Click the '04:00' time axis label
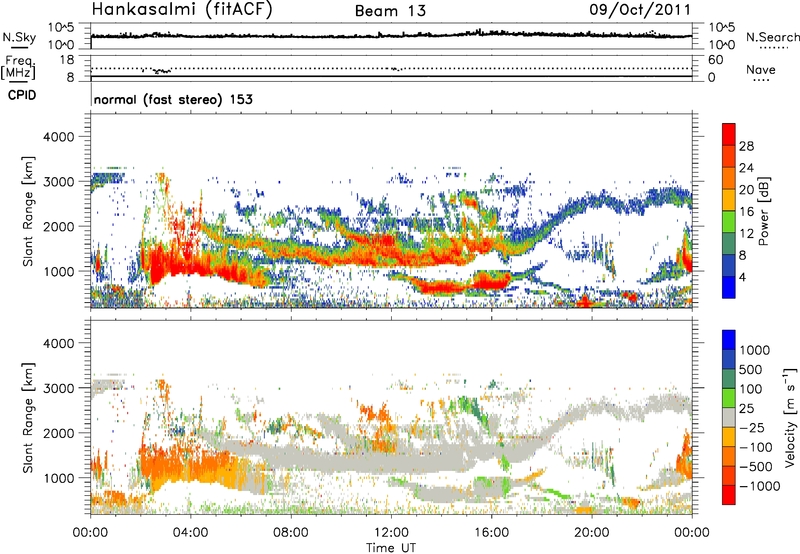This screenshot has height=554, width=800. [190, 533]
